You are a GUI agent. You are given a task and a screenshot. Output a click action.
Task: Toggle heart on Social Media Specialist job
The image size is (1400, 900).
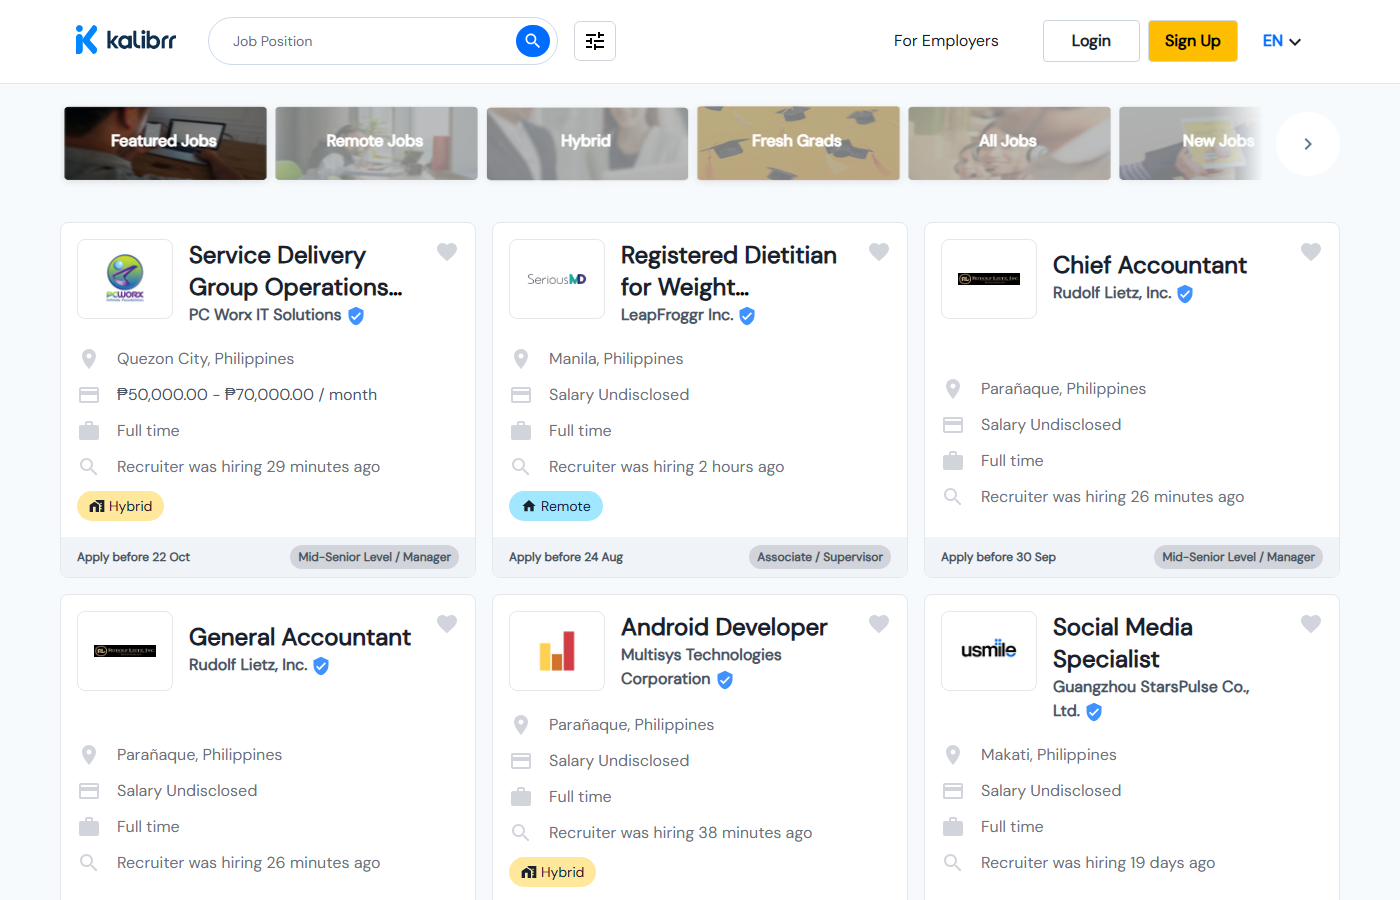[1311, 624]
